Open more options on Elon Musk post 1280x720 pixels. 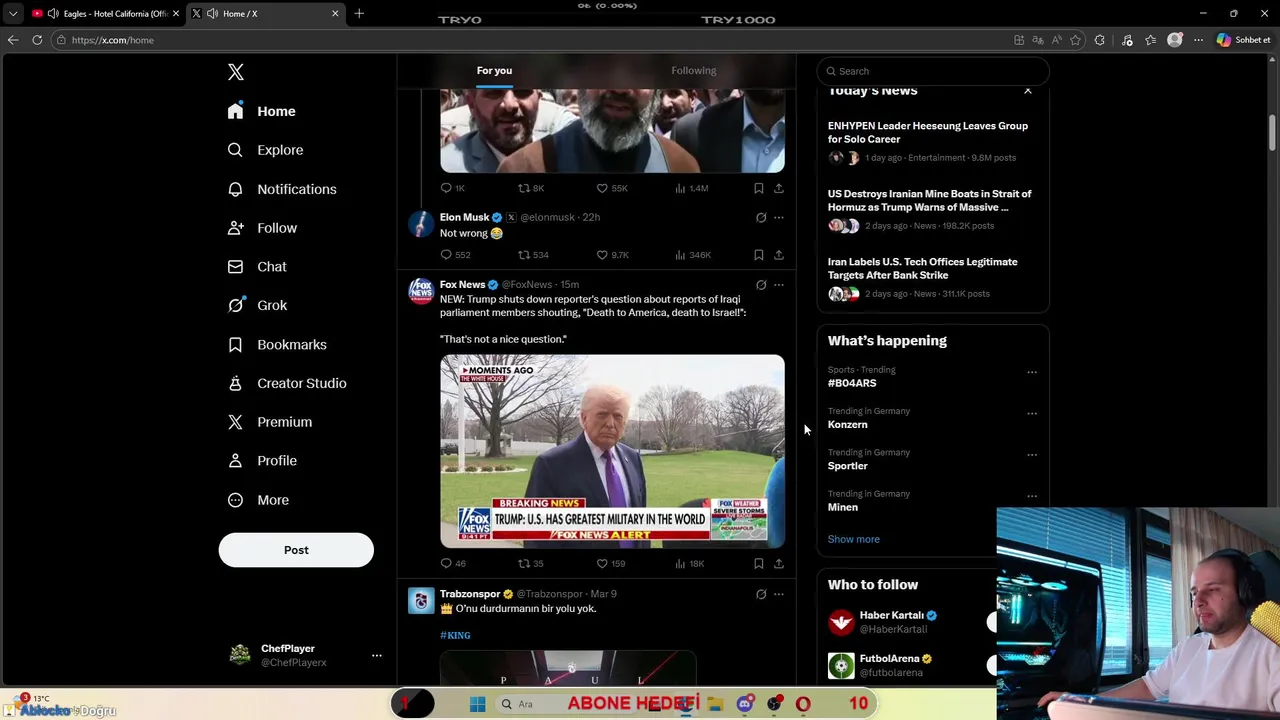[x=778, y=217]
